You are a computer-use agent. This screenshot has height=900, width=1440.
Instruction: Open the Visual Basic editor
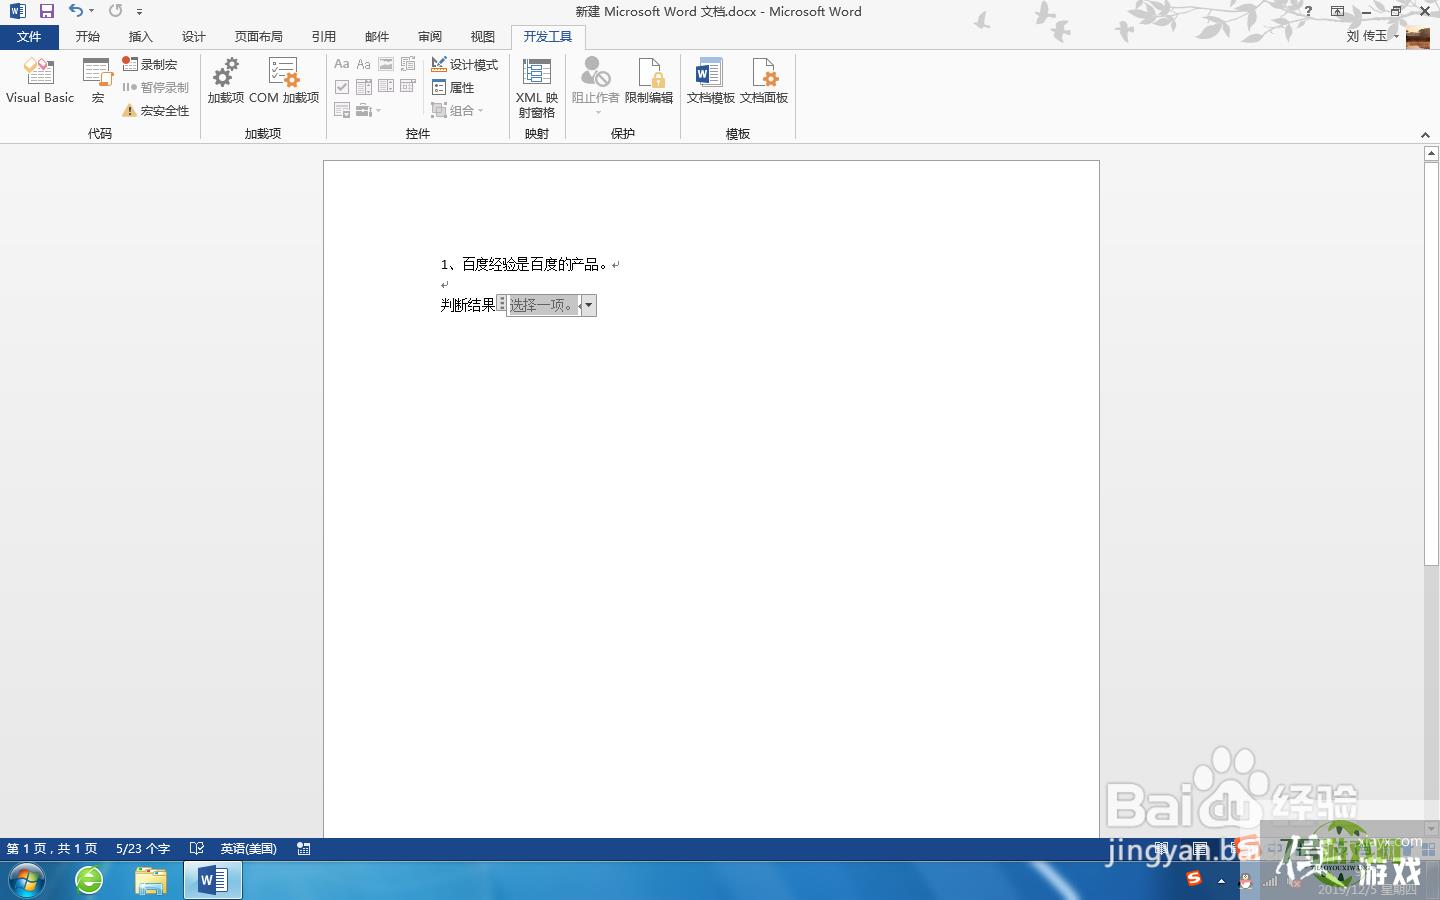[40, 80]
